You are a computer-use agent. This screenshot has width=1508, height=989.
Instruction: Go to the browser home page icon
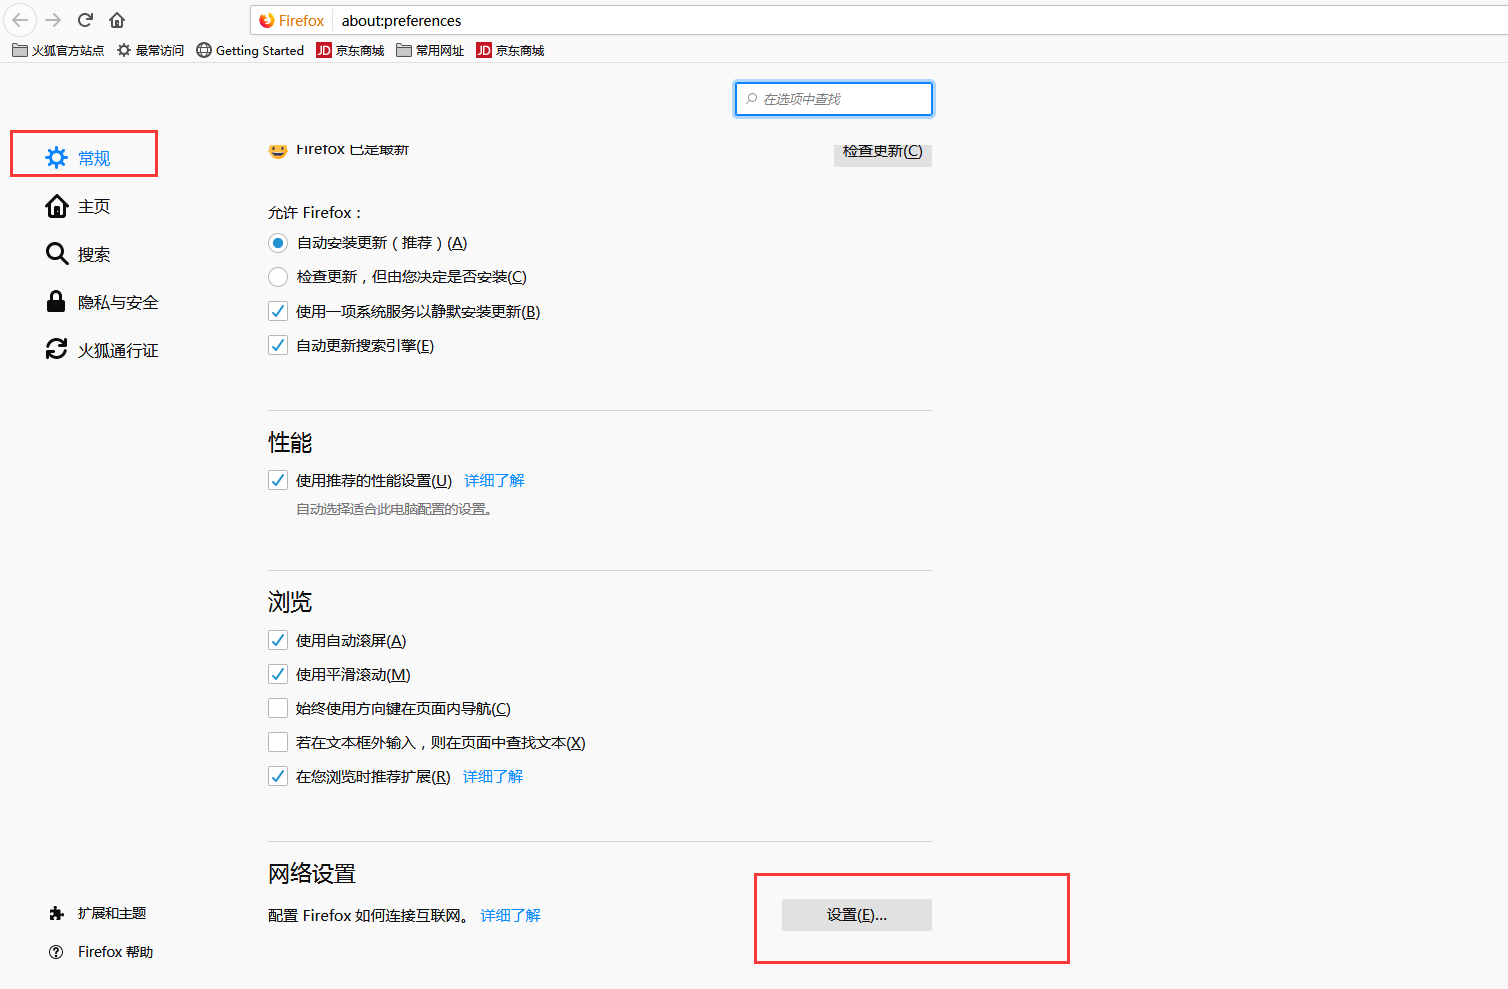117,20
